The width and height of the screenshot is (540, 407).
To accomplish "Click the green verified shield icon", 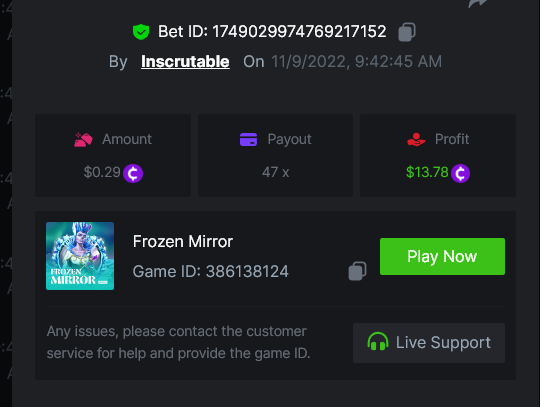I will pyautogui.click(x=141, y=32).
